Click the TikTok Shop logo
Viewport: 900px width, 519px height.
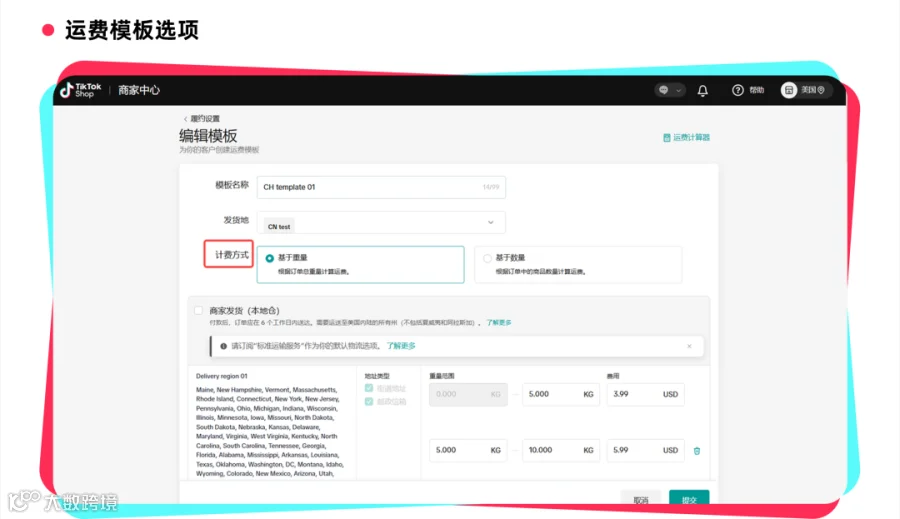80,90
